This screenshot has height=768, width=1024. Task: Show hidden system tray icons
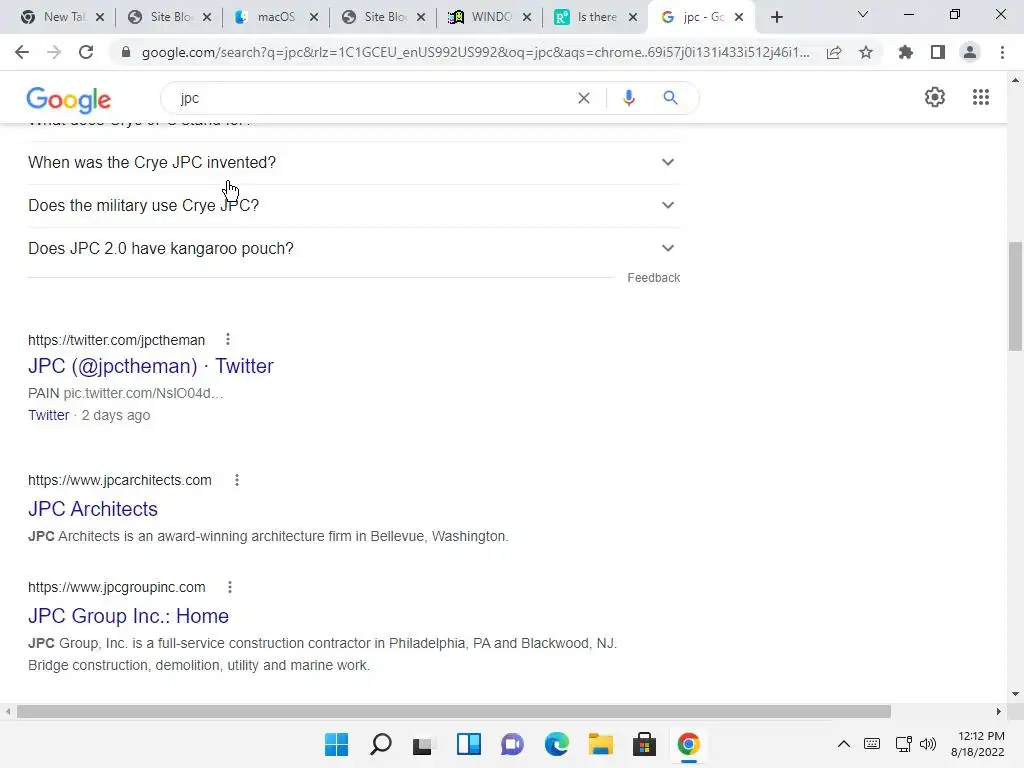(844, 744)
